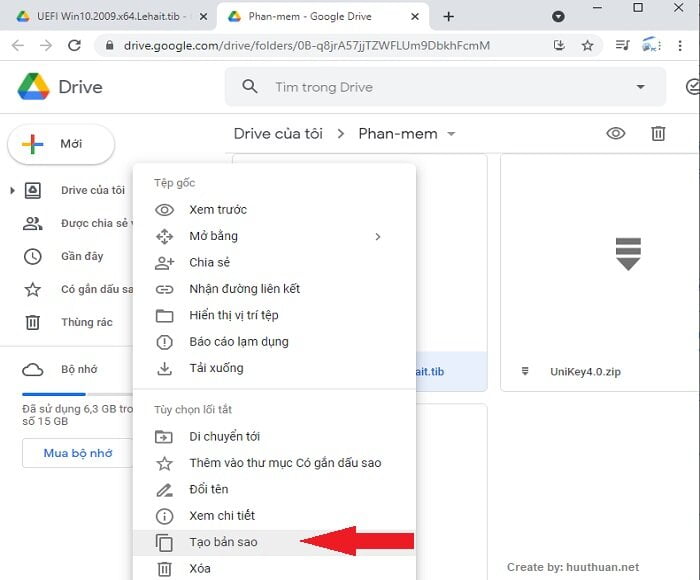Click the trash icon in the folder toolbar
This screenshot has width=700, height=580.
coord(658,133)
